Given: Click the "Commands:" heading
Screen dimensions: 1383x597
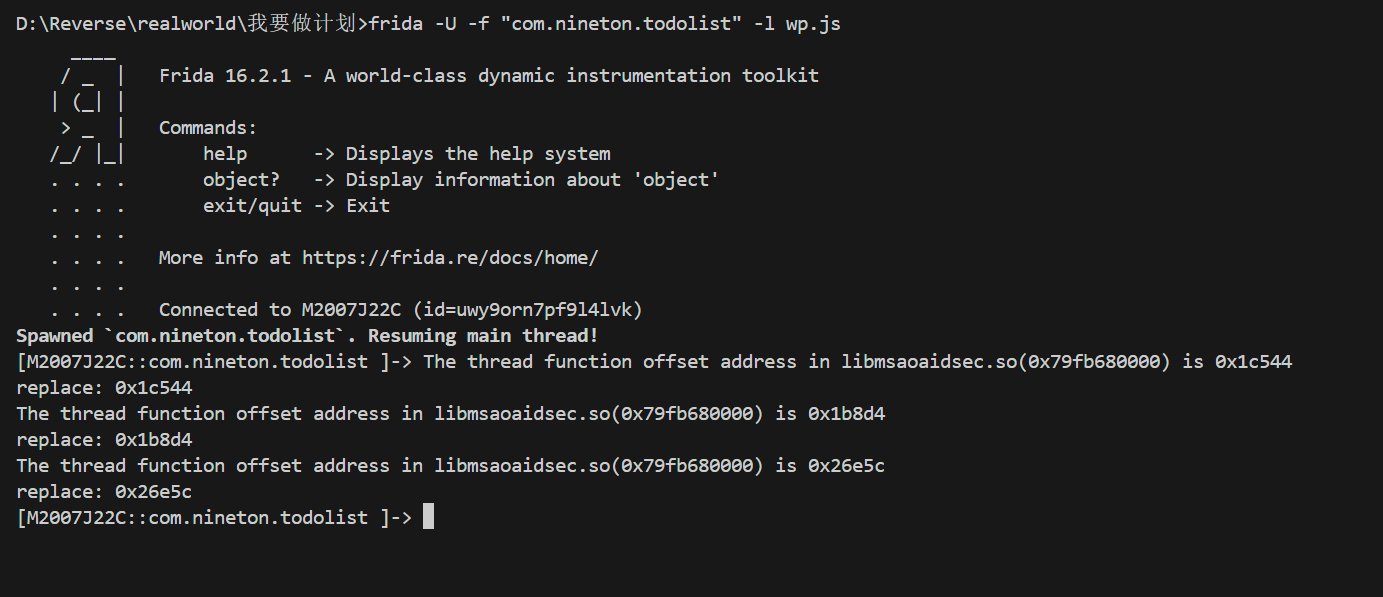Looking at the screenshot, I should coord(208,128).
